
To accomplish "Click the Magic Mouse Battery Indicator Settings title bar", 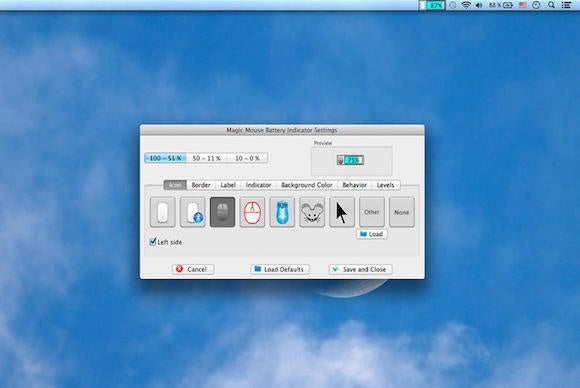I will pyautogui.click(x=282, y=130).
